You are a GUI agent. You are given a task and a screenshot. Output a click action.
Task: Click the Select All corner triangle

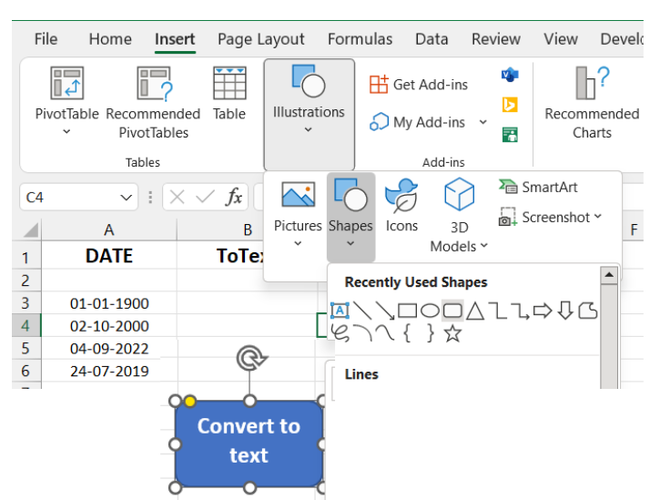click(30, 230)
